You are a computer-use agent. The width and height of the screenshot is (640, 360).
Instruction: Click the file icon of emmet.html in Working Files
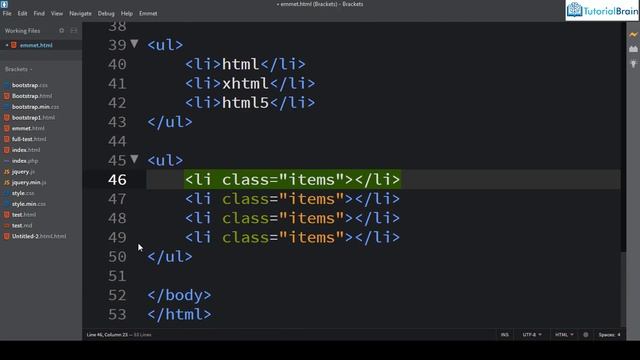point(14,45)
